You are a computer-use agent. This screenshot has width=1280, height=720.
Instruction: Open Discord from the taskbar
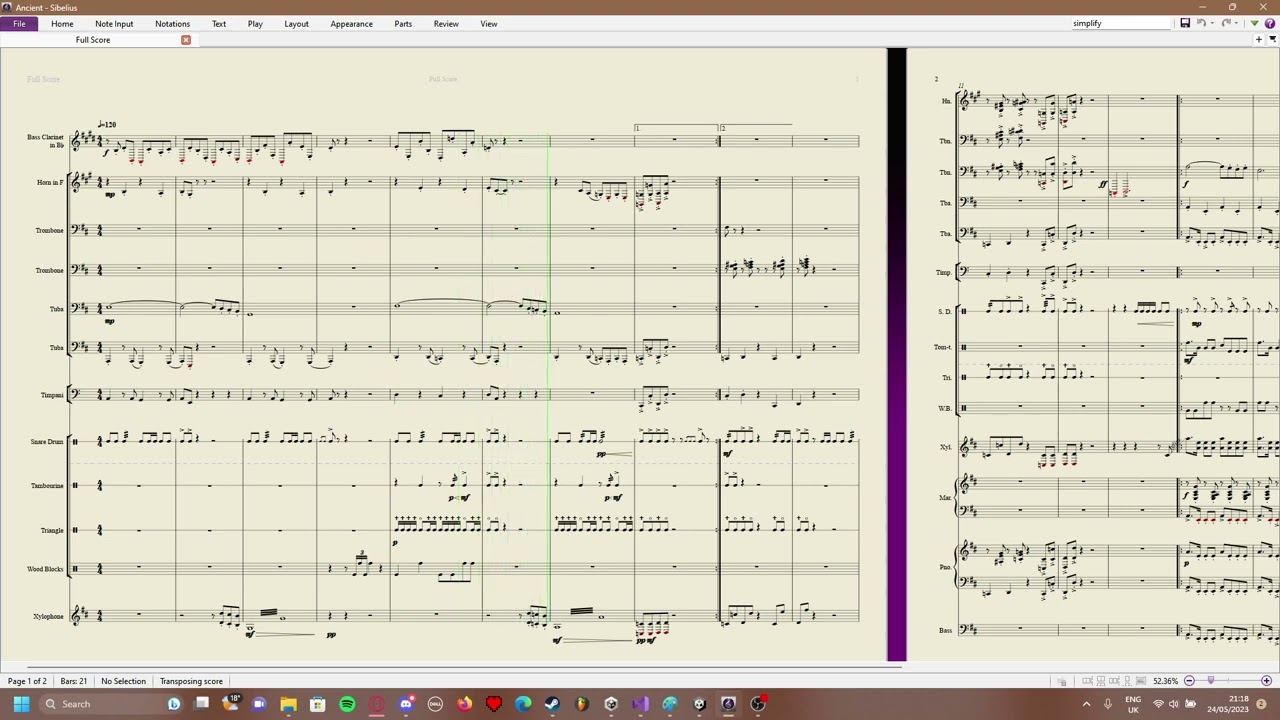pos(406,704)
